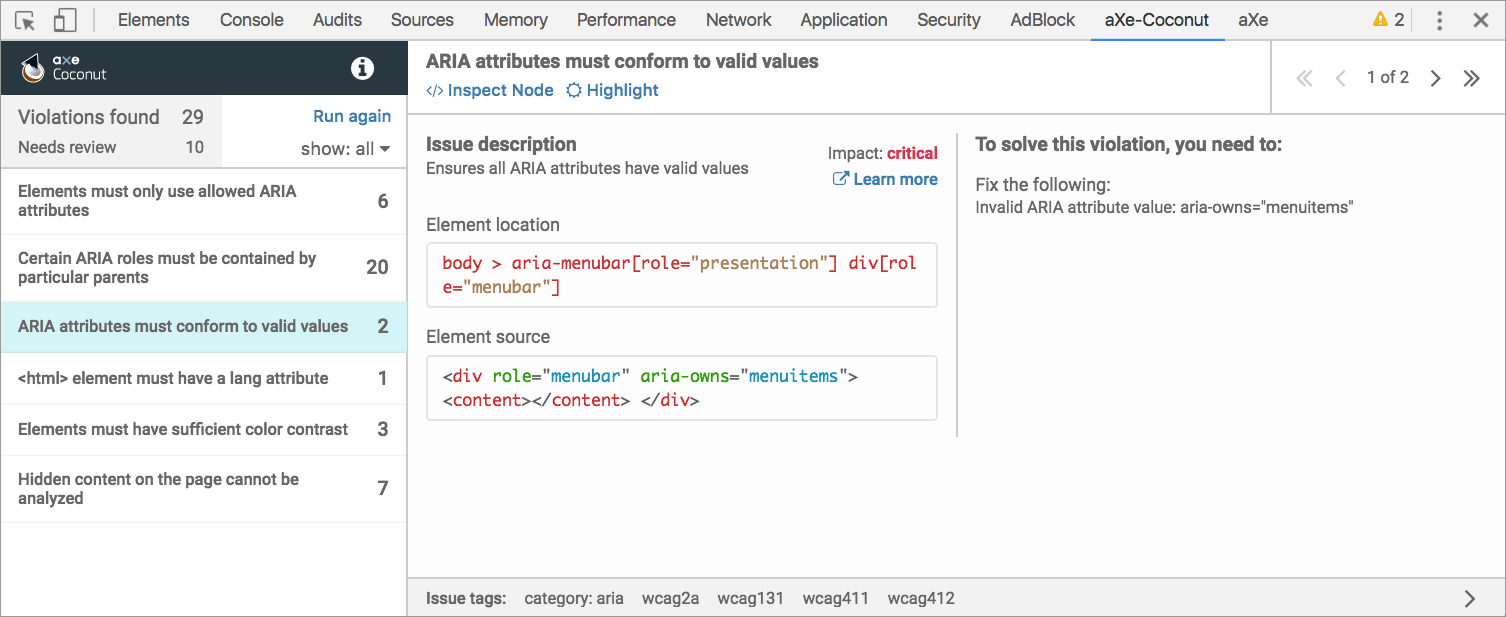Click the Highlight button
The width and height of the screenshot is (1506, 617).
tap(612, 90)
